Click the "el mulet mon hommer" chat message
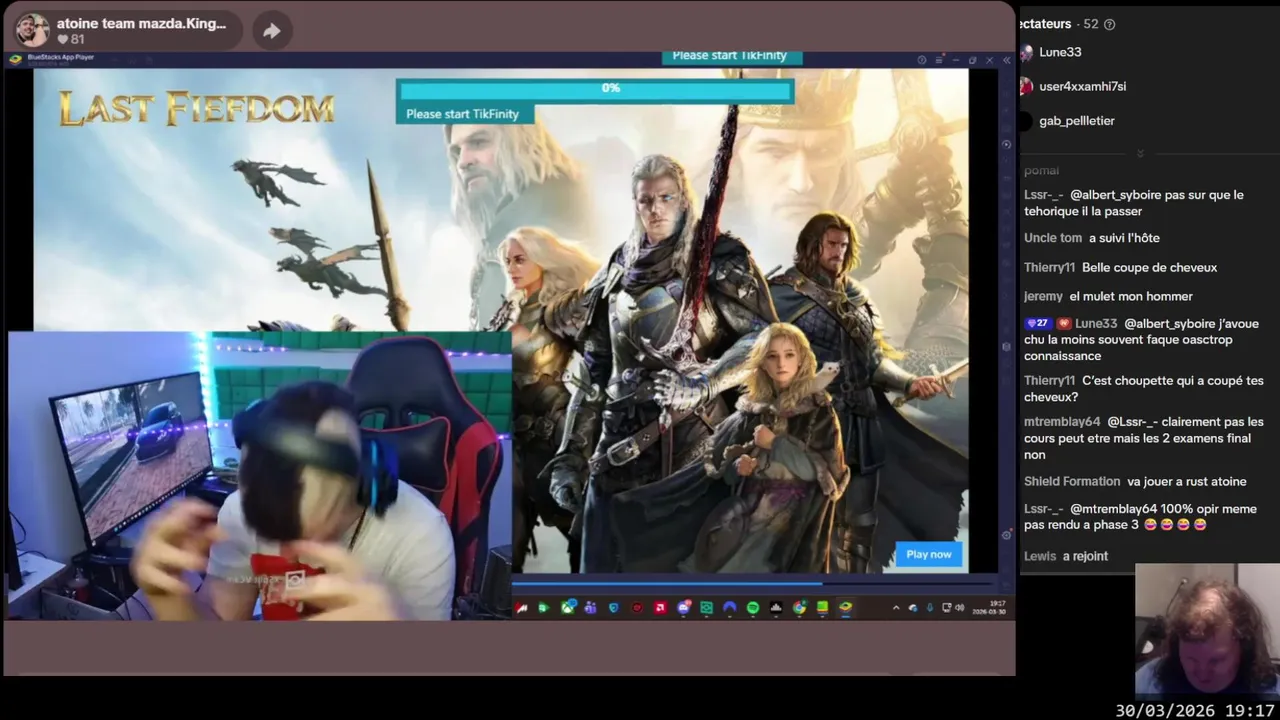Viewport: 1280px width, 720px height. 1131,297
